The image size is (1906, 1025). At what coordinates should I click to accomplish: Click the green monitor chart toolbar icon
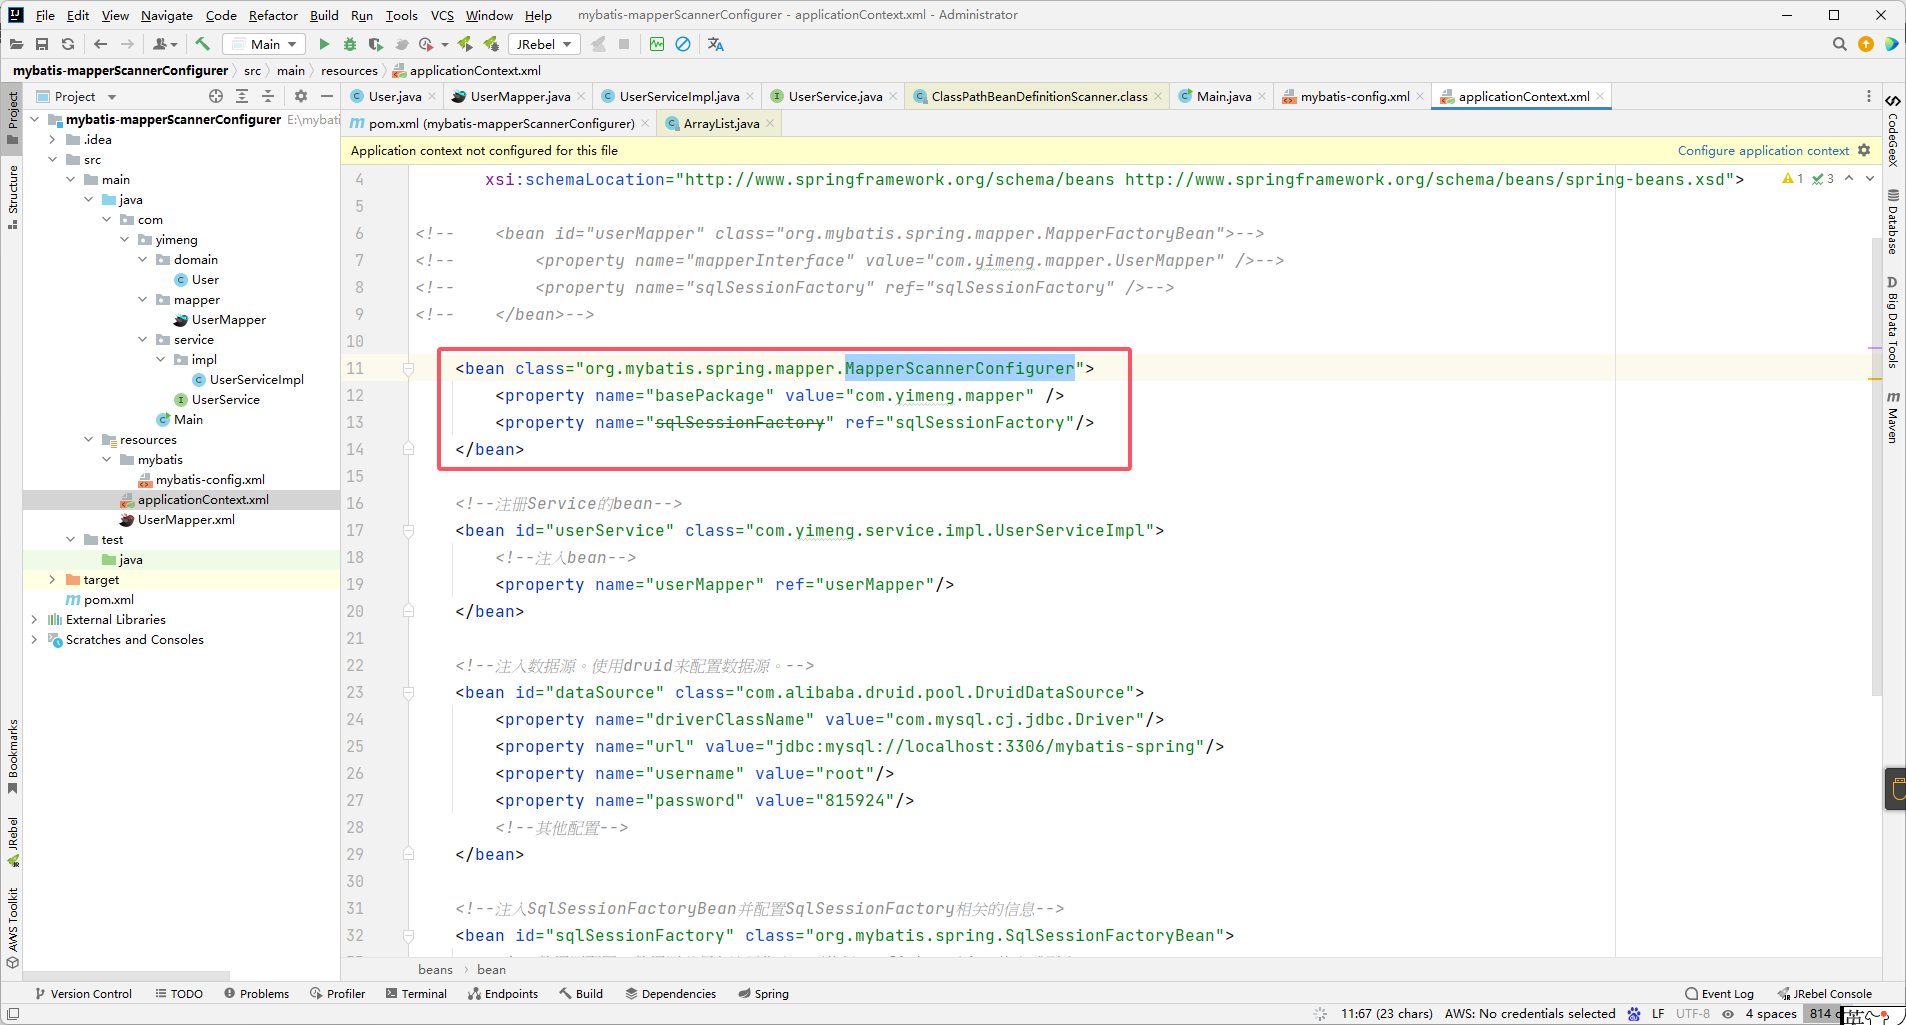tap(657, 44)
